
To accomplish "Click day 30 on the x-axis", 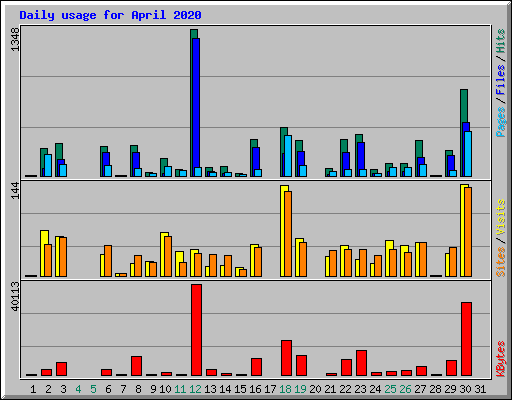I will pyautogui.click(x=465, y=389).
